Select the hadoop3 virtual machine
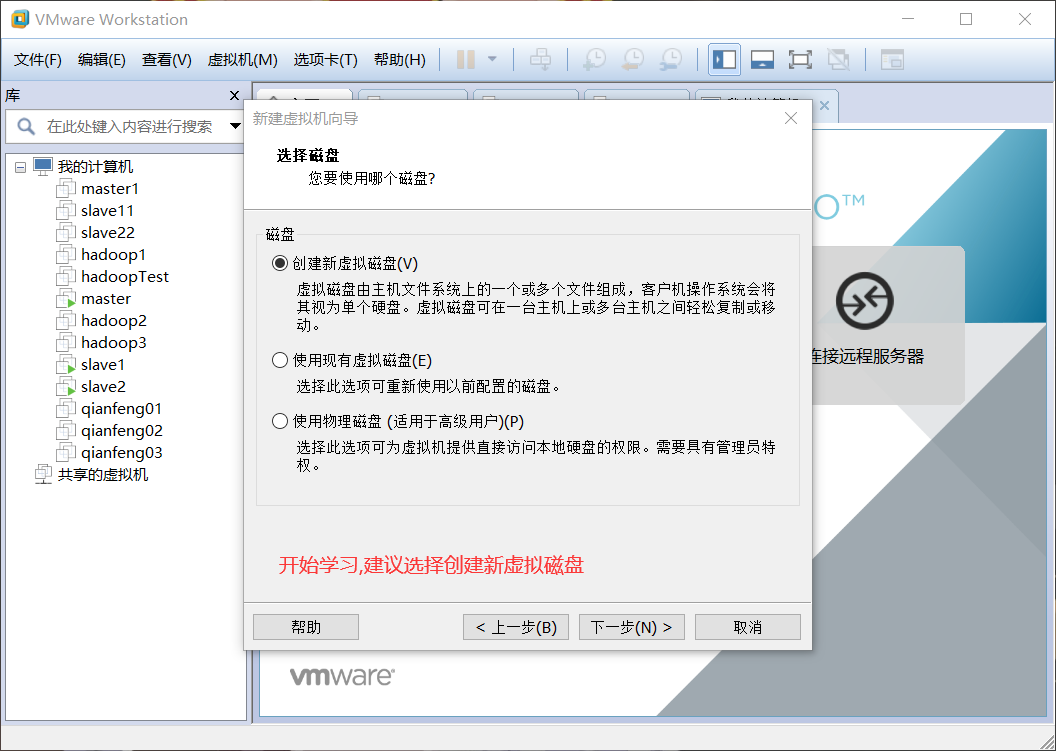Image resolution: width=1056 pixels, height=751 pixels. [113, 343]
